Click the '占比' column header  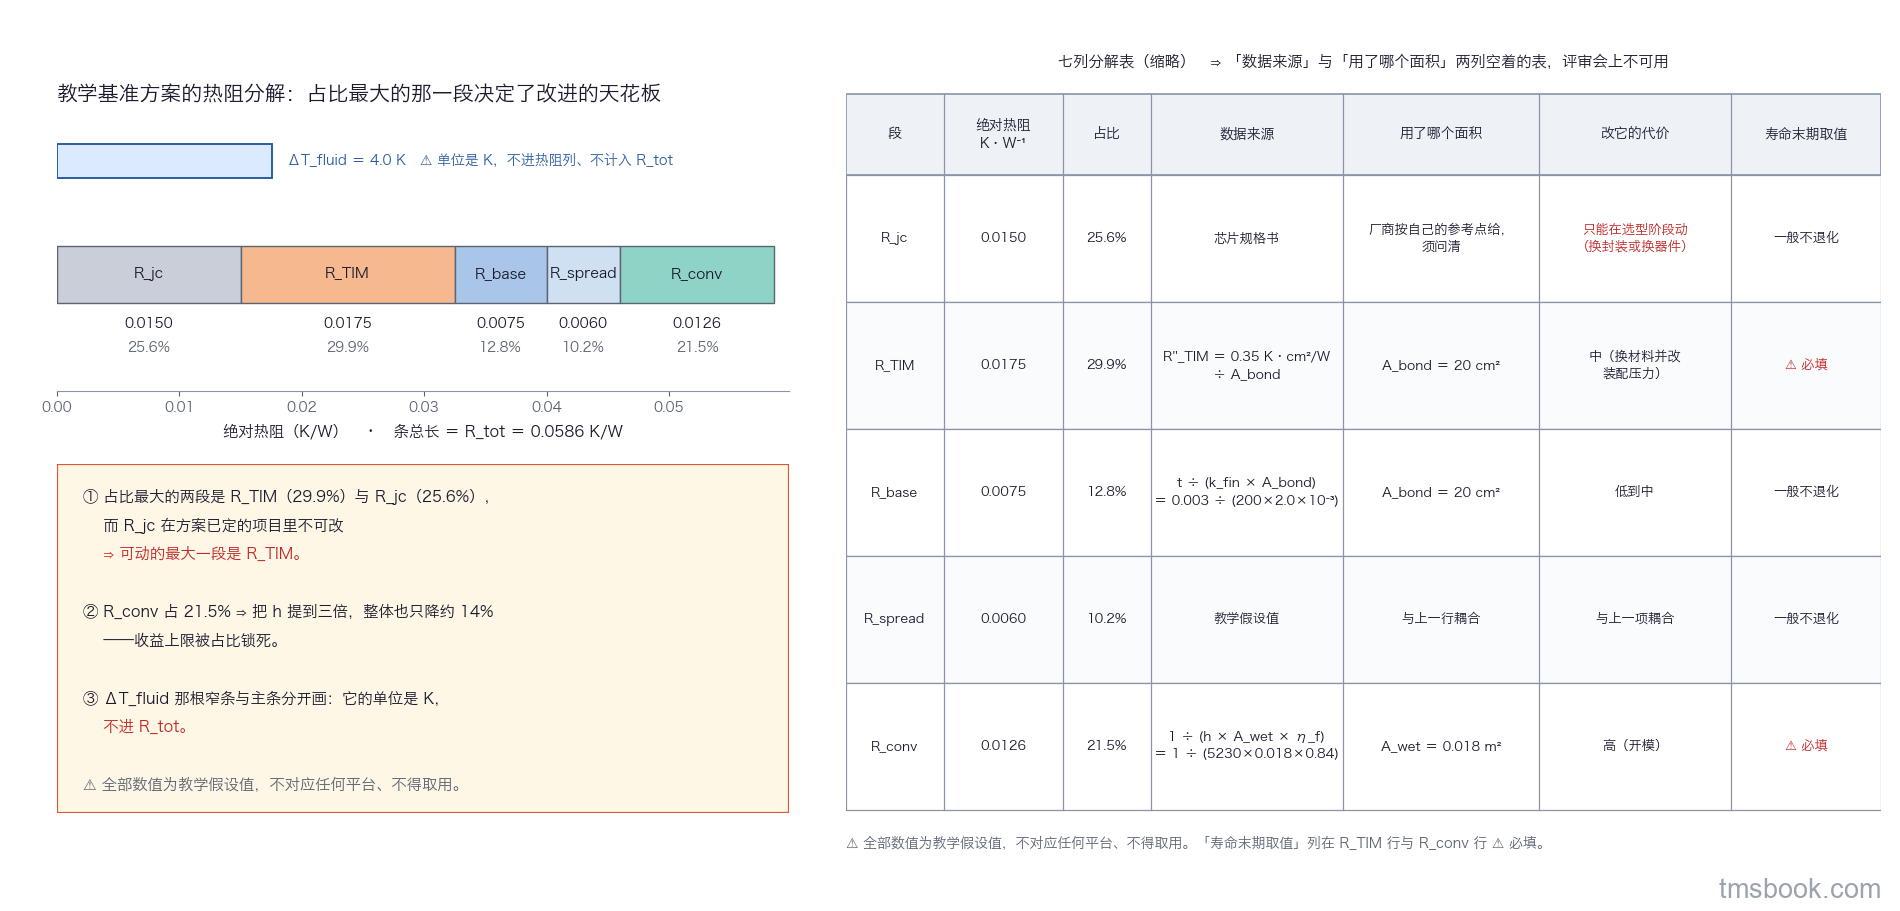pyautogui.click(x=1107, y=134)
